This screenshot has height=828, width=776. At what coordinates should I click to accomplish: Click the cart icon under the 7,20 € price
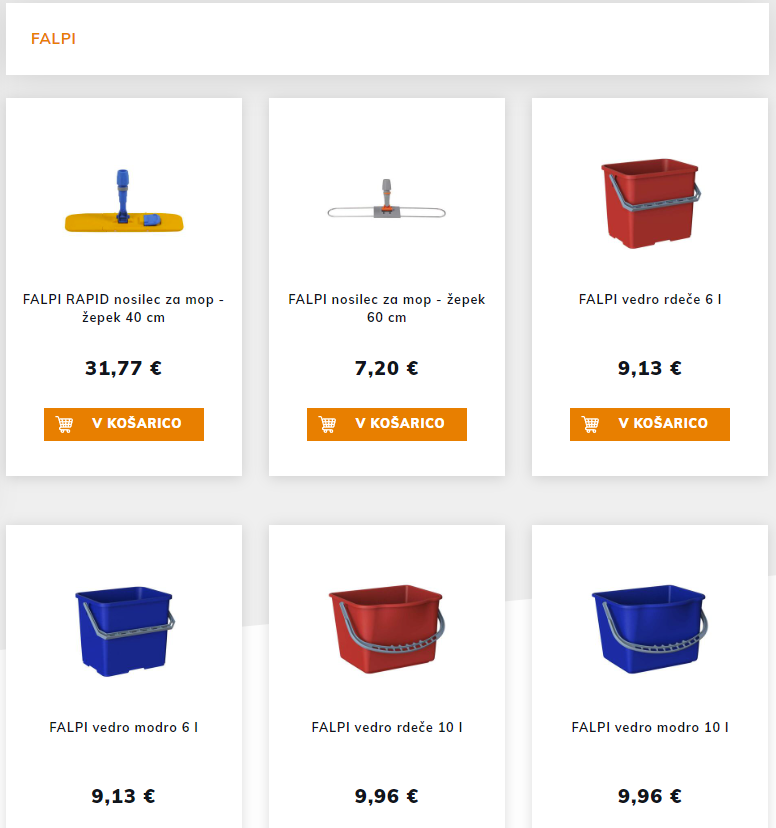pos(327,425)
